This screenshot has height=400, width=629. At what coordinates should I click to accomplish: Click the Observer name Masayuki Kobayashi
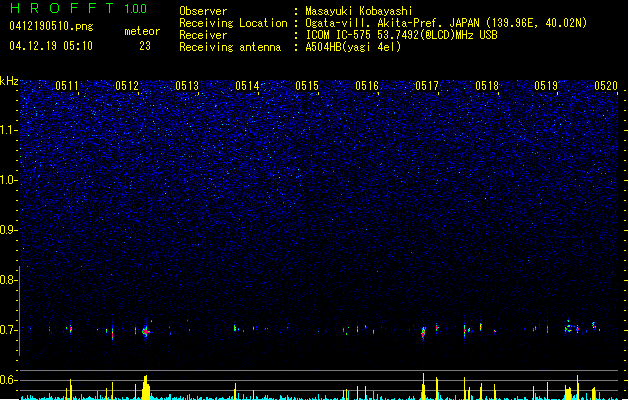[x=359, y=11]
